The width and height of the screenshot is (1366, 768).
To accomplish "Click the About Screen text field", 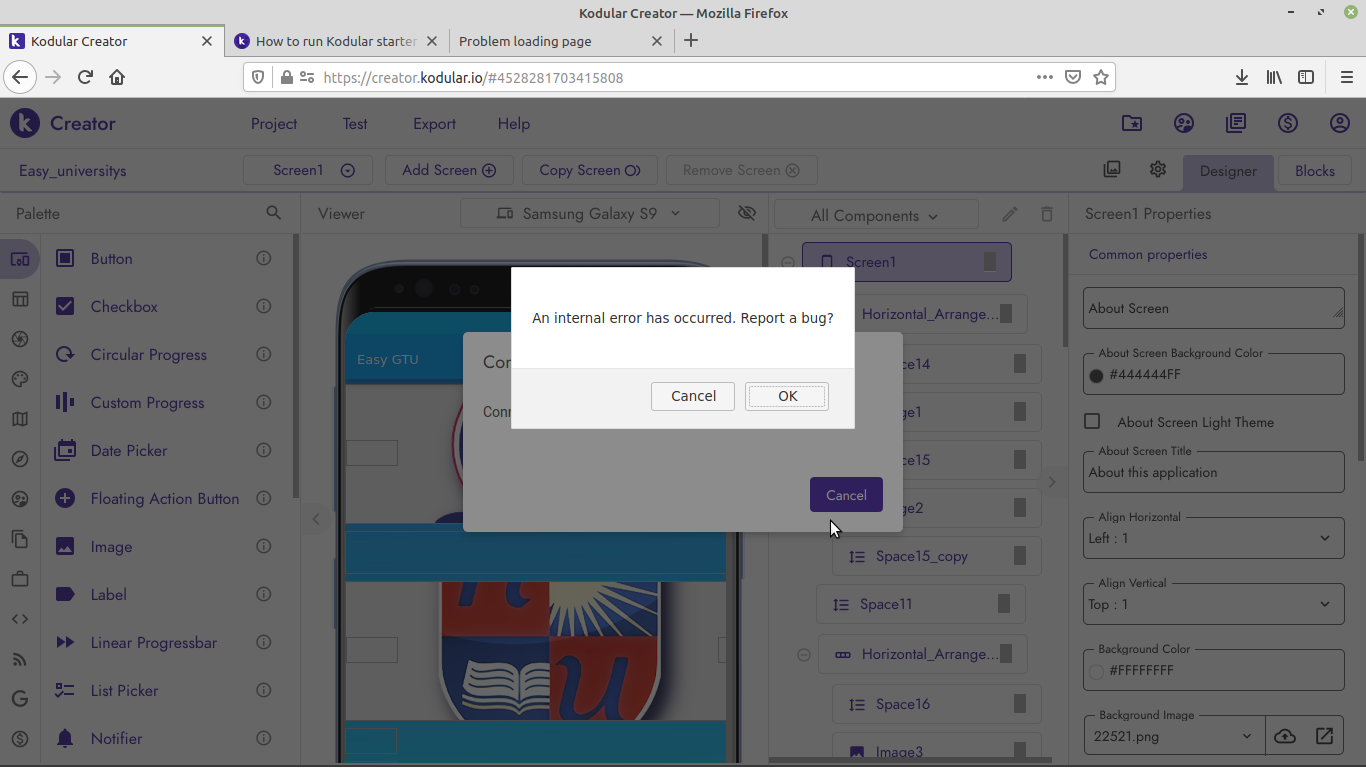I will tap(1214, 308).
